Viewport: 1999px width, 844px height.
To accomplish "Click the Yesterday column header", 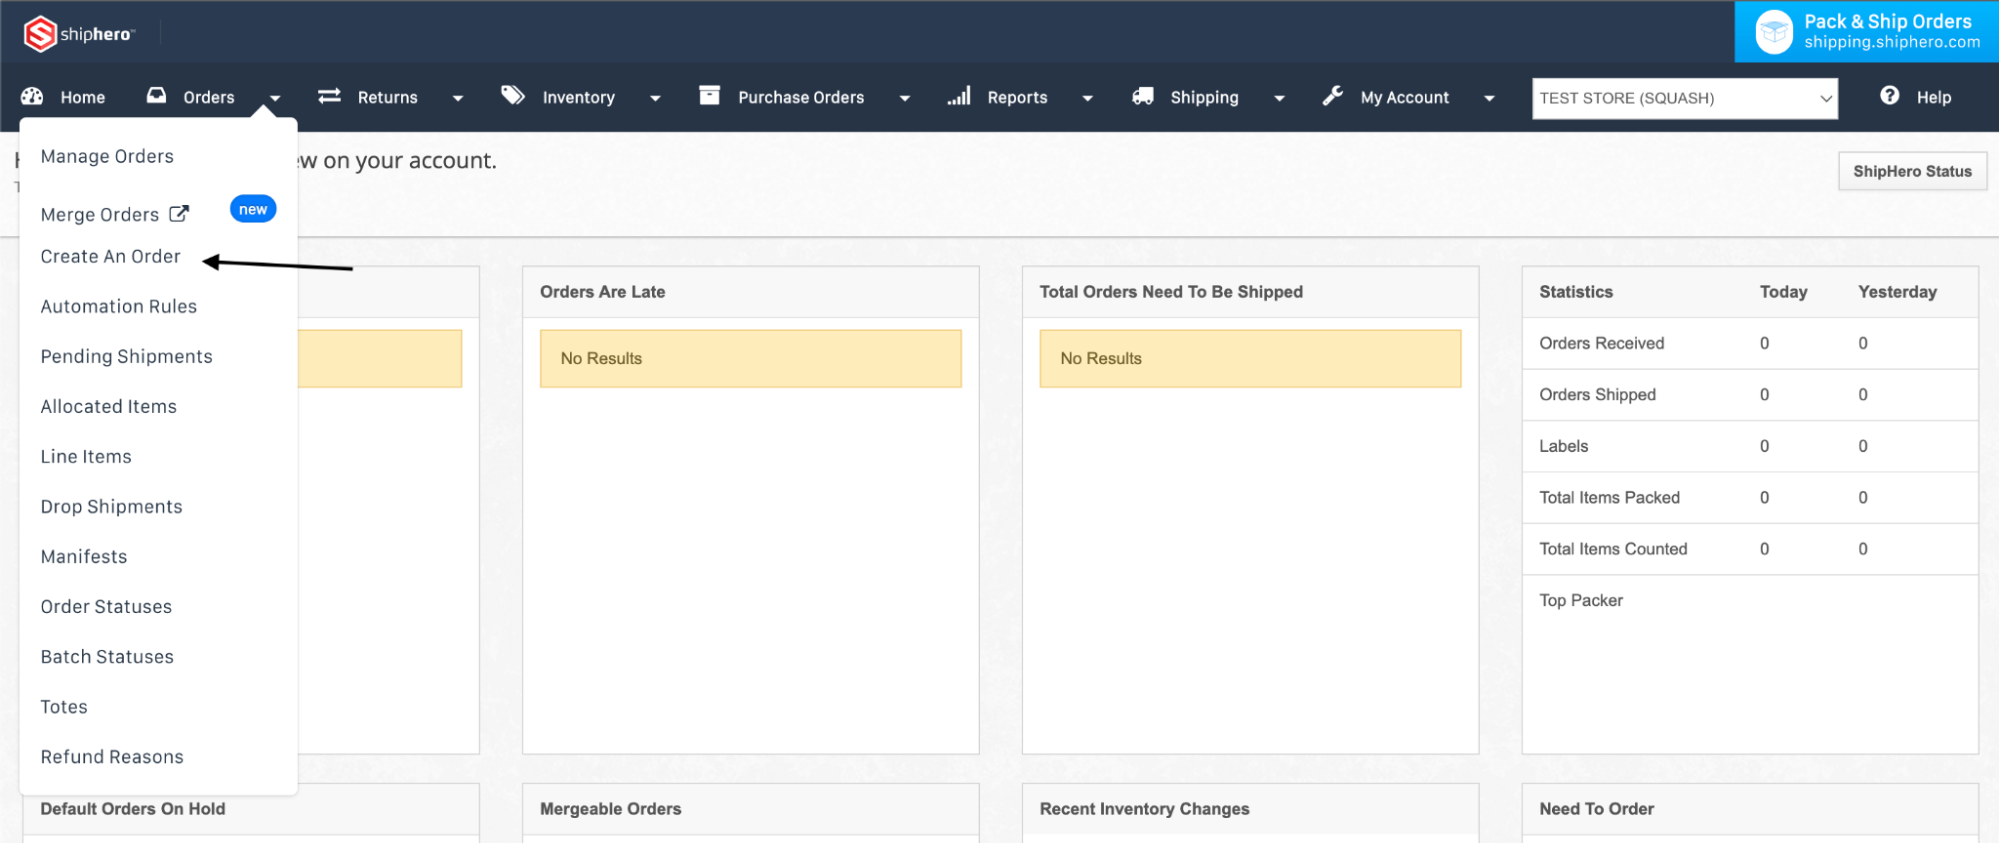I will click(1898, 292).
